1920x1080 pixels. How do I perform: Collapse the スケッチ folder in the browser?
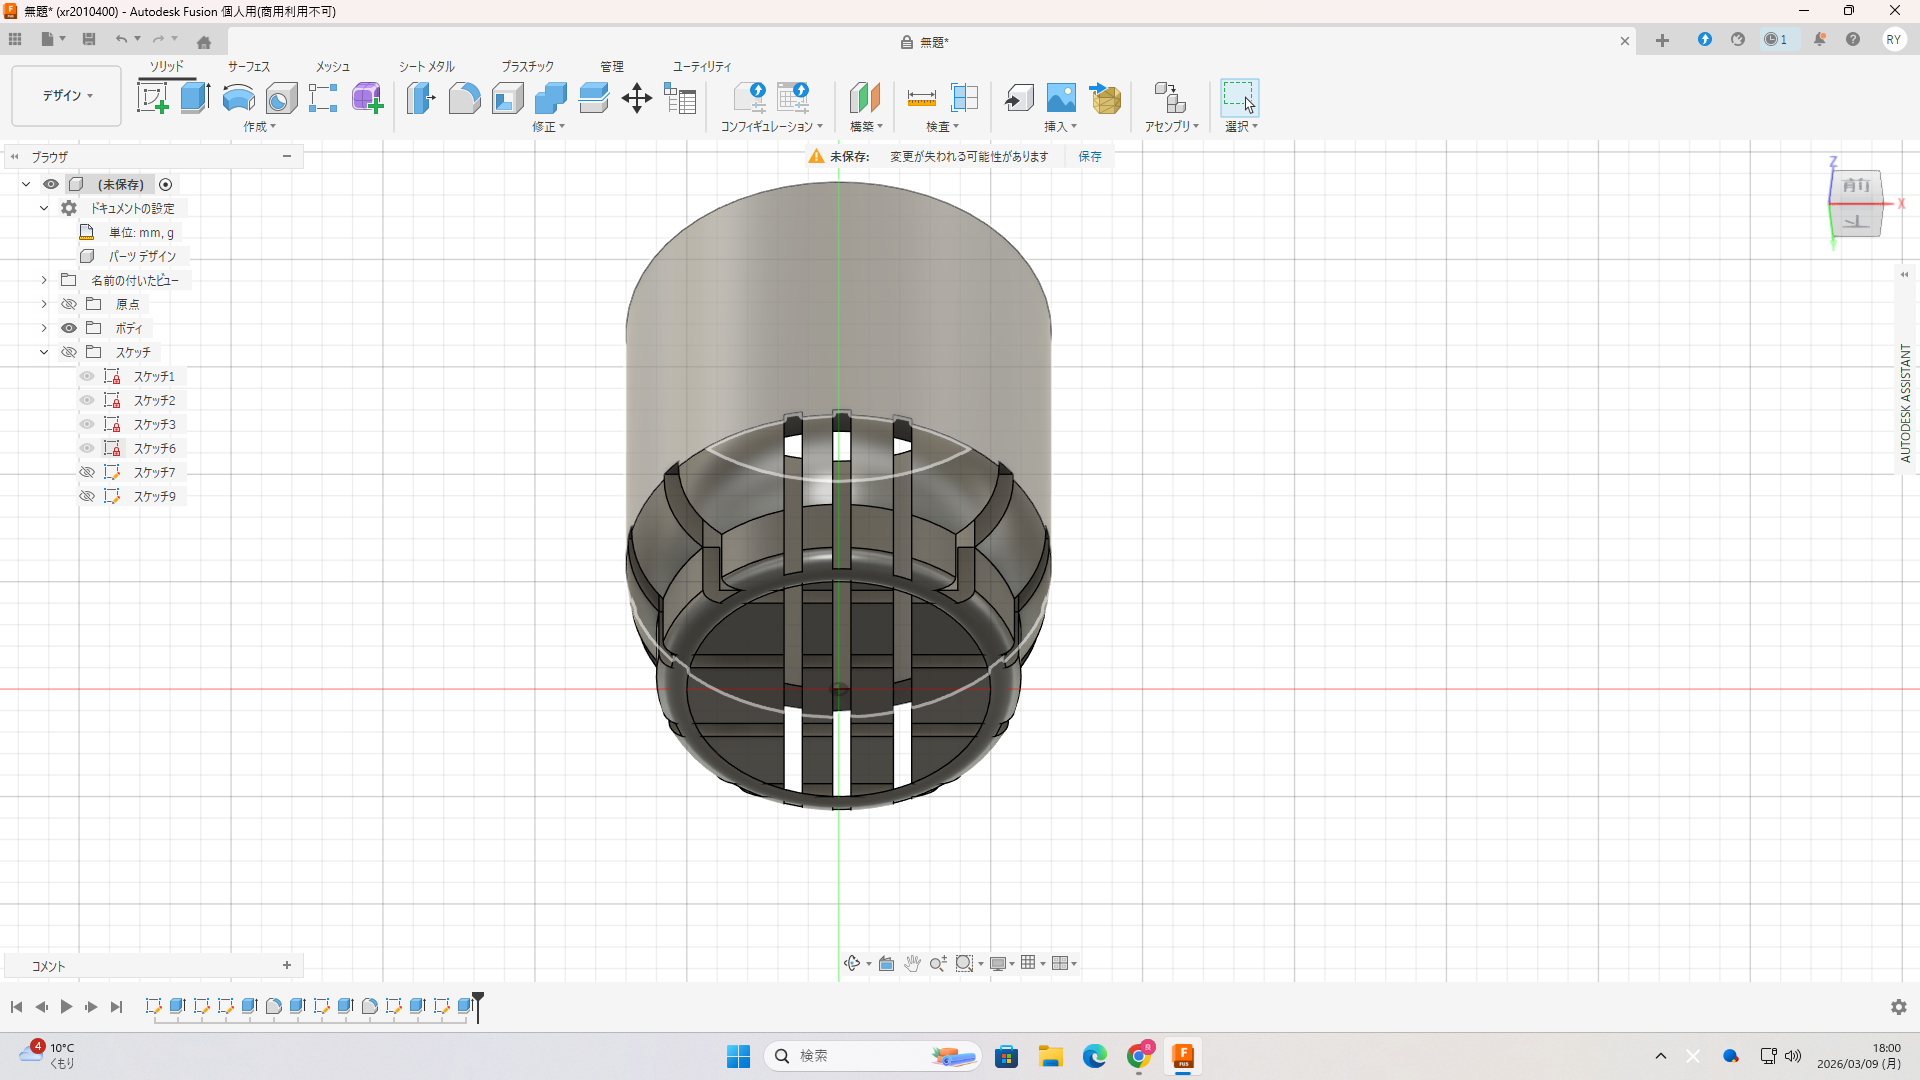click(44, 352)
